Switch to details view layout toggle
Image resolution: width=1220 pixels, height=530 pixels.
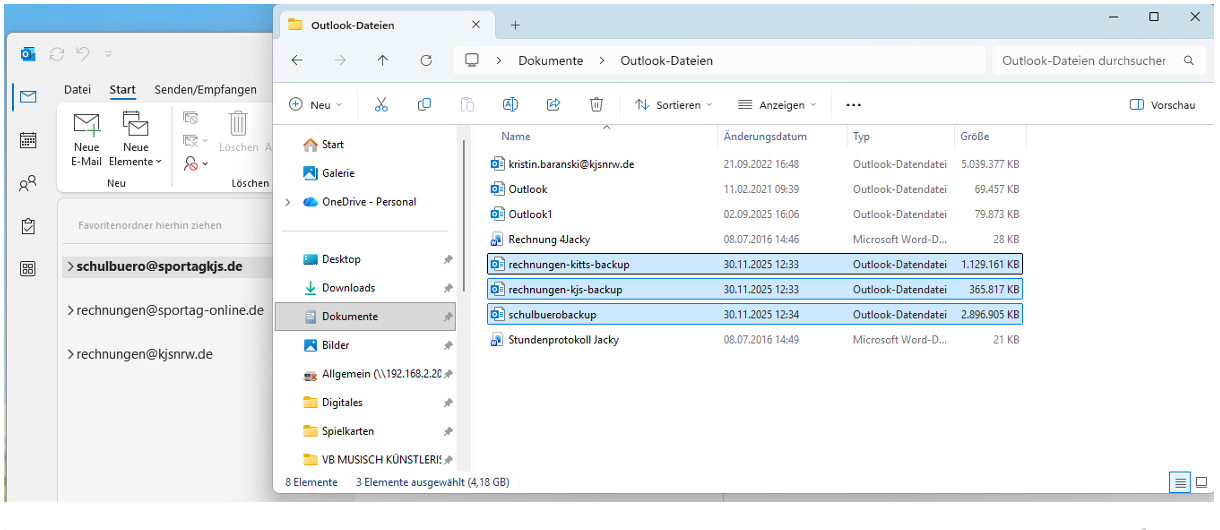(1181, 482)
